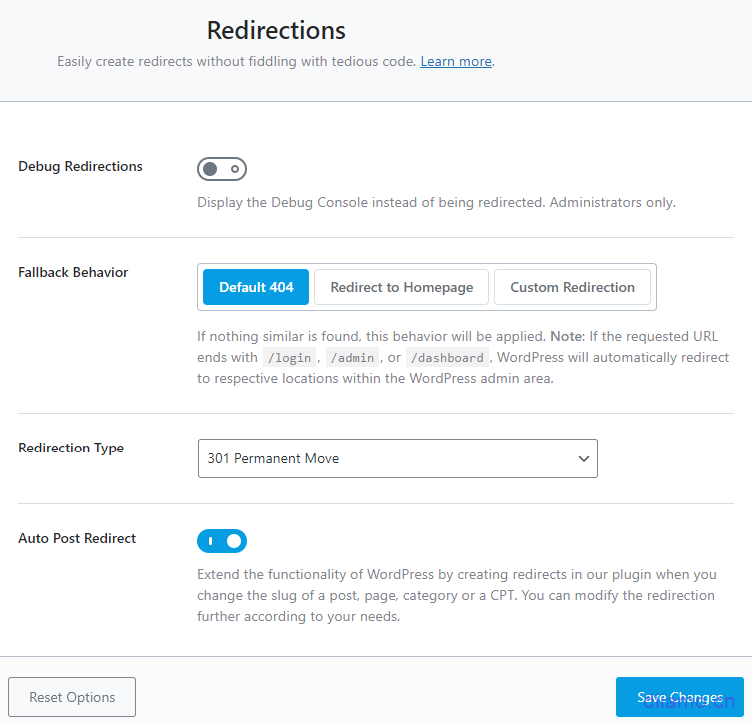Save Changes to redirection settings
752x725 pixels.
click(x=680, y=697)
